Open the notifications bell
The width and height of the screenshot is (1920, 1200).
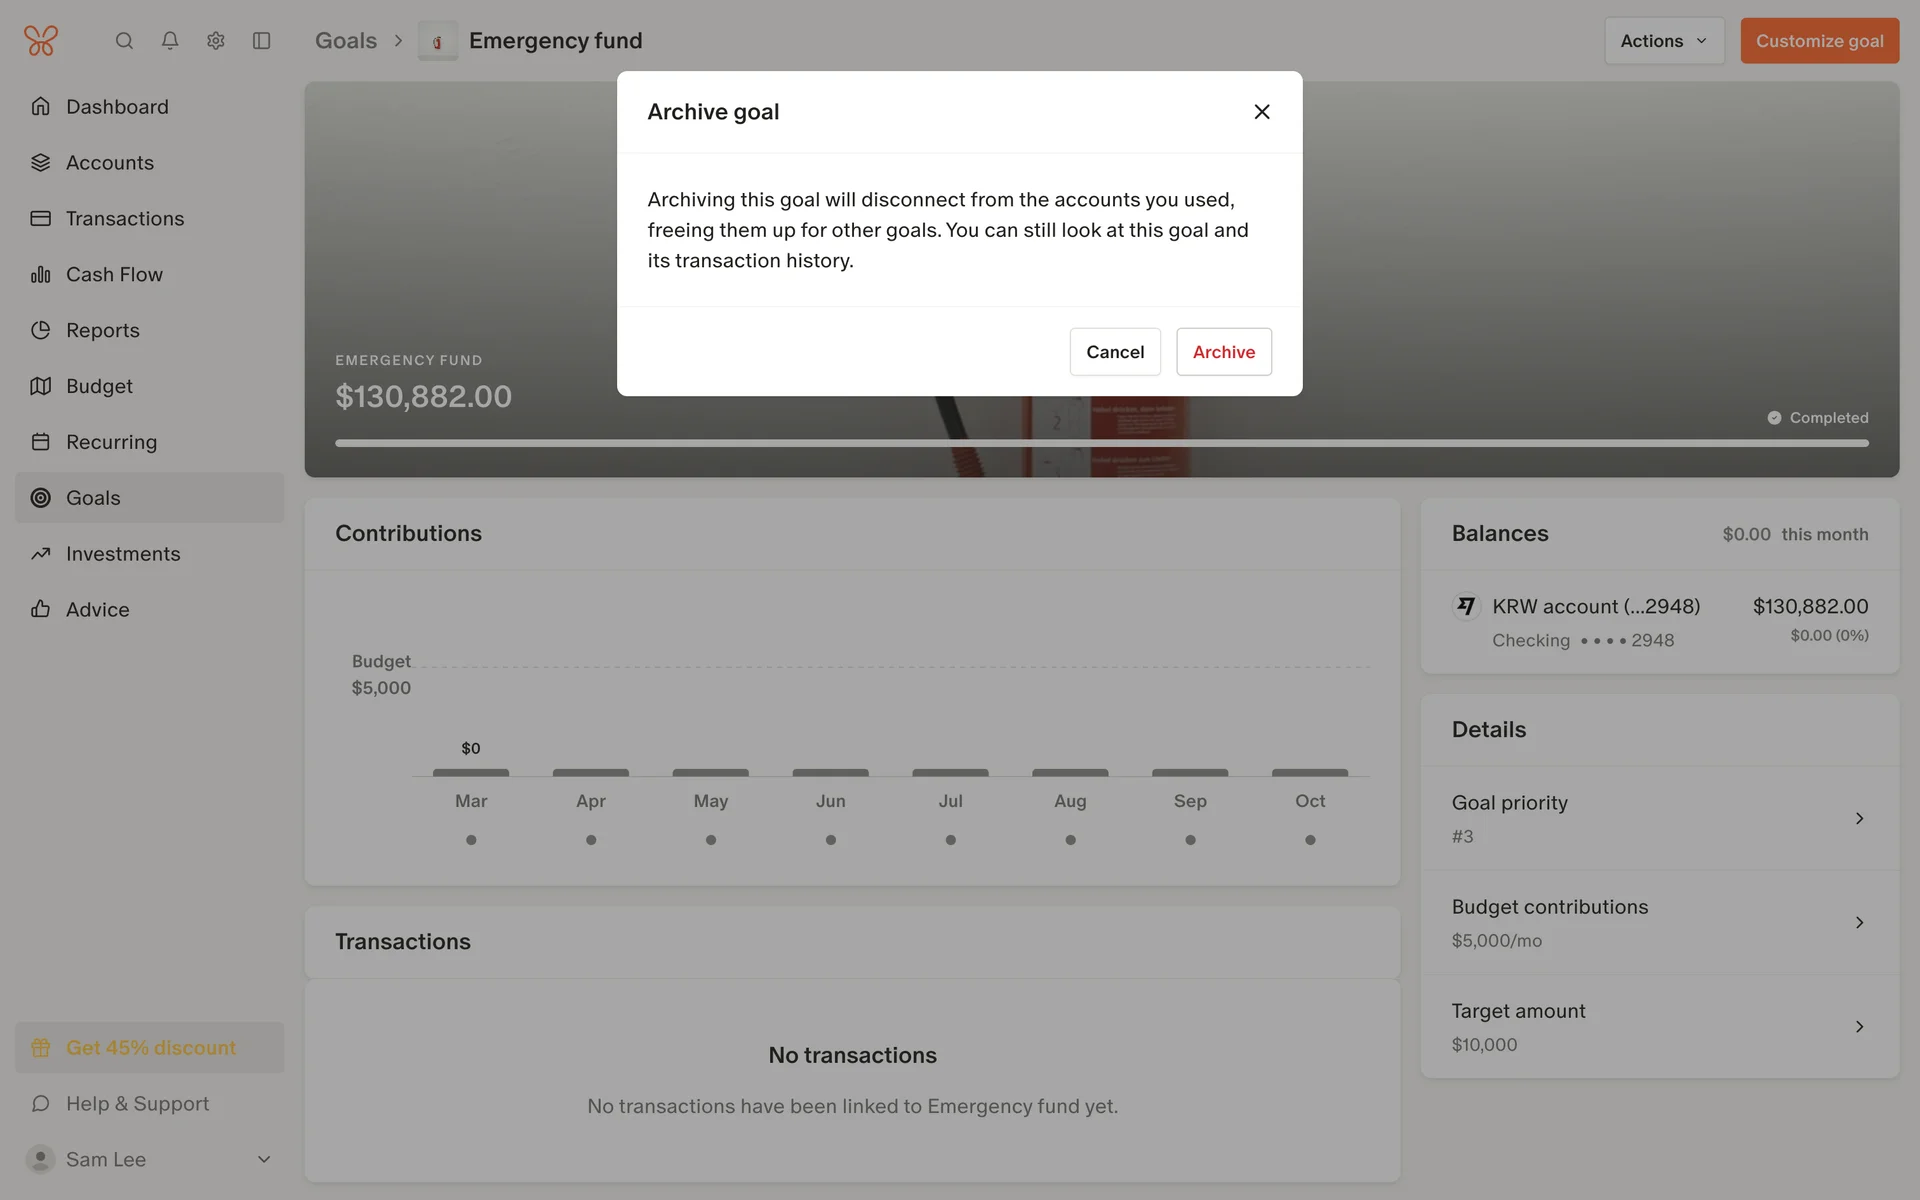170,41
